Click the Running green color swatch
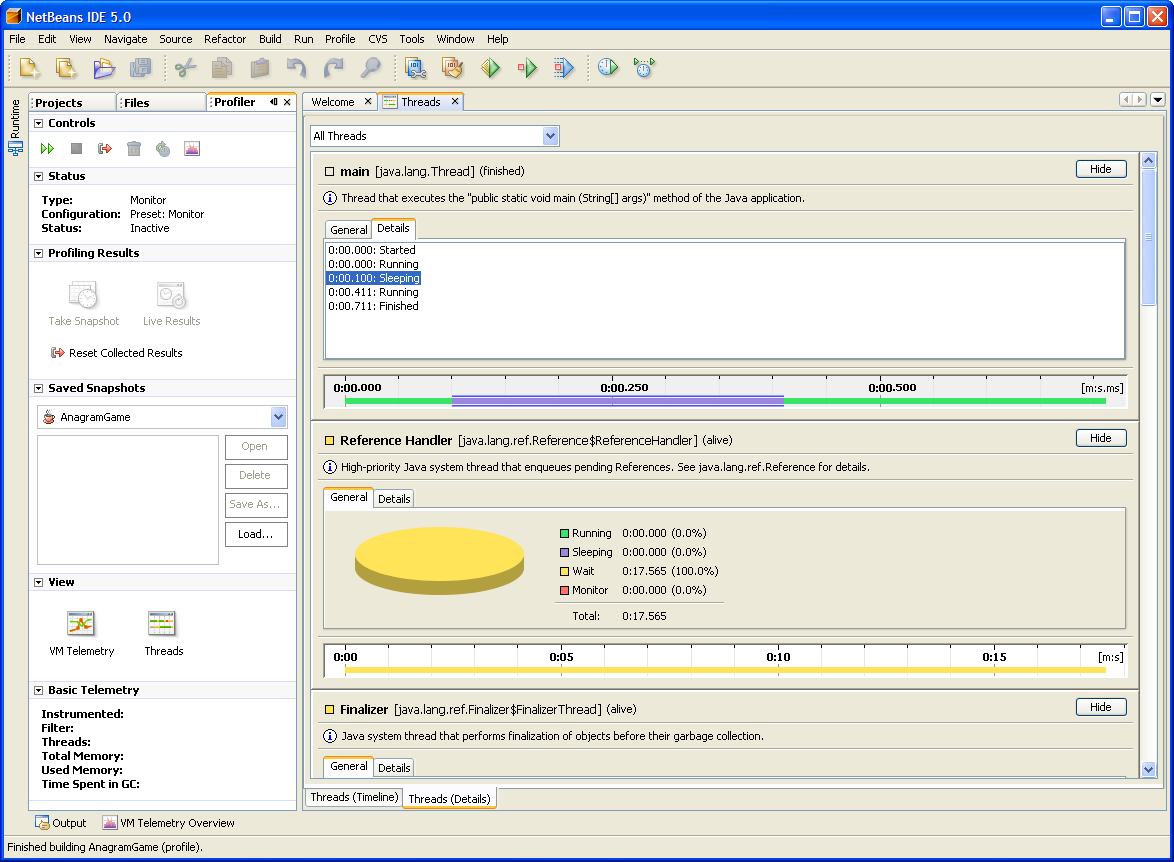 point(565,533)
